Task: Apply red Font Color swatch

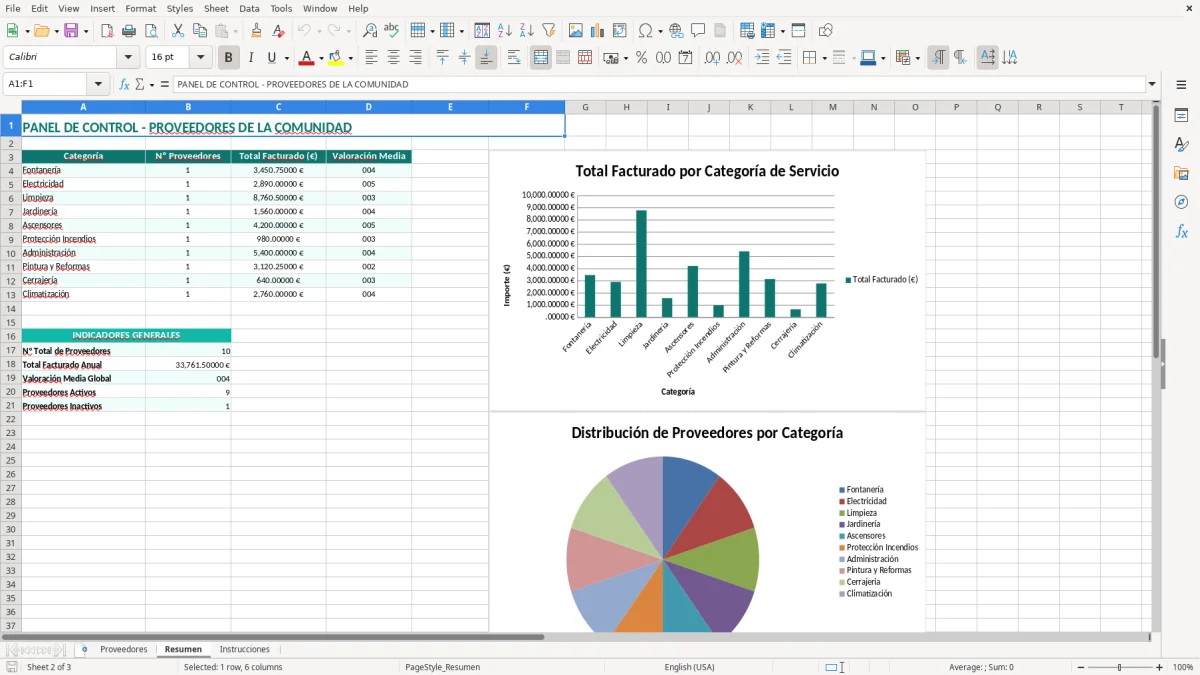Action: pos(307,58)
